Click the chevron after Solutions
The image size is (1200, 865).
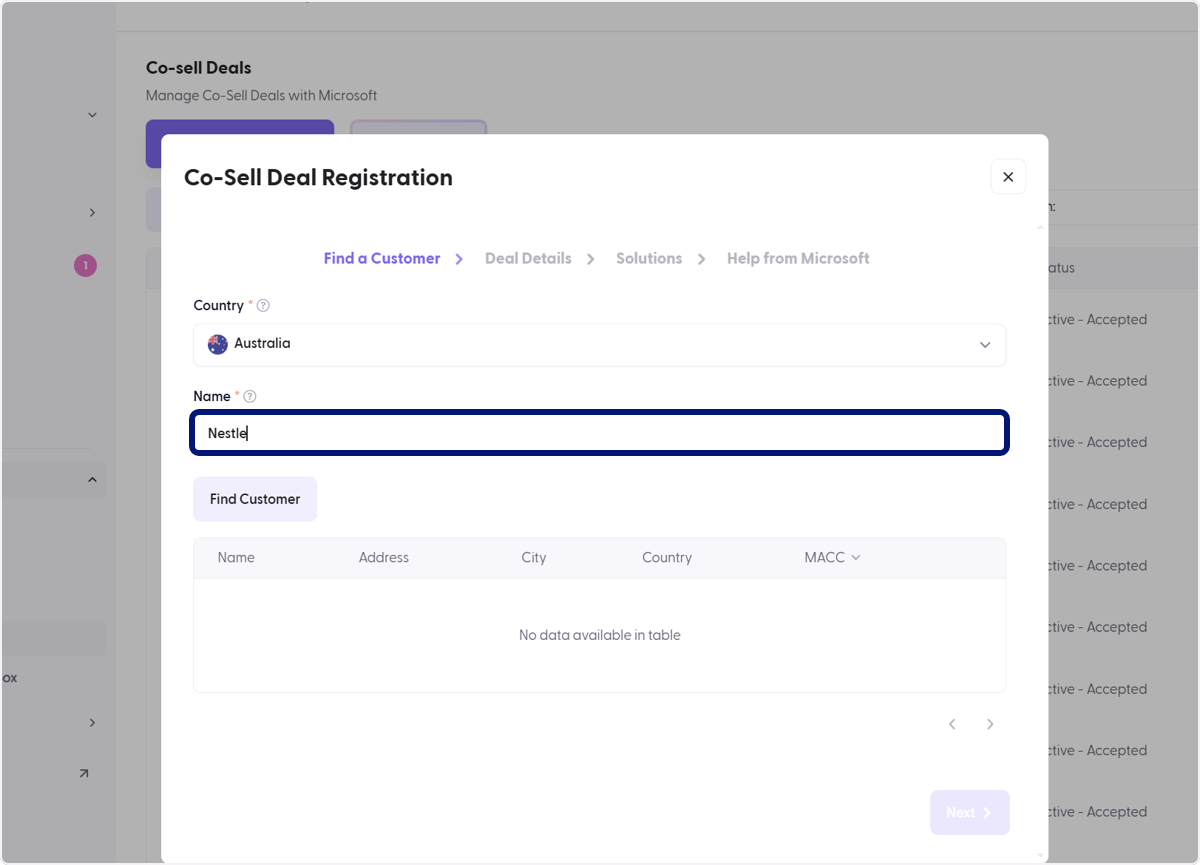pyautogui.click(x=702, y=259)
